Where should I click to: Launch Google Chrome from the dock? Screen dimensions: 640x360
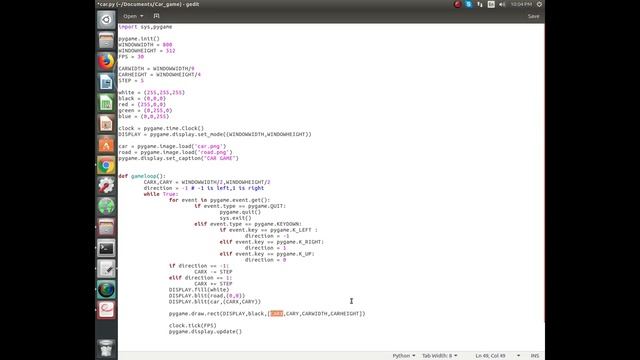(106, 165)
